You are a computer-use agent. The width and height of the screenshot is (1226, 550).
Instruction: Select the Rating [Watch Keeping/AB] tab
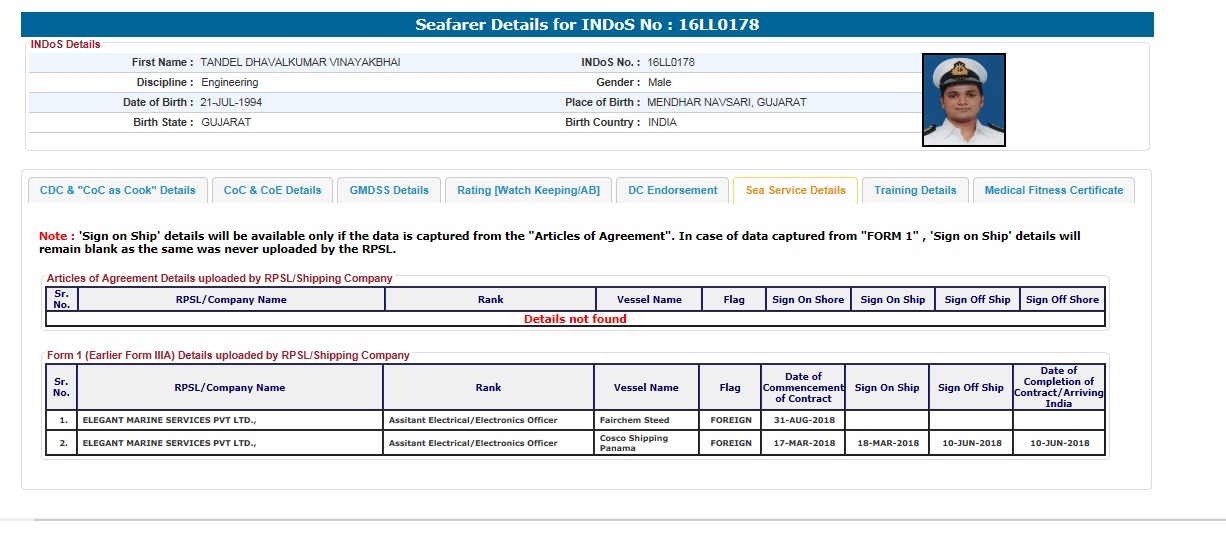528,190
